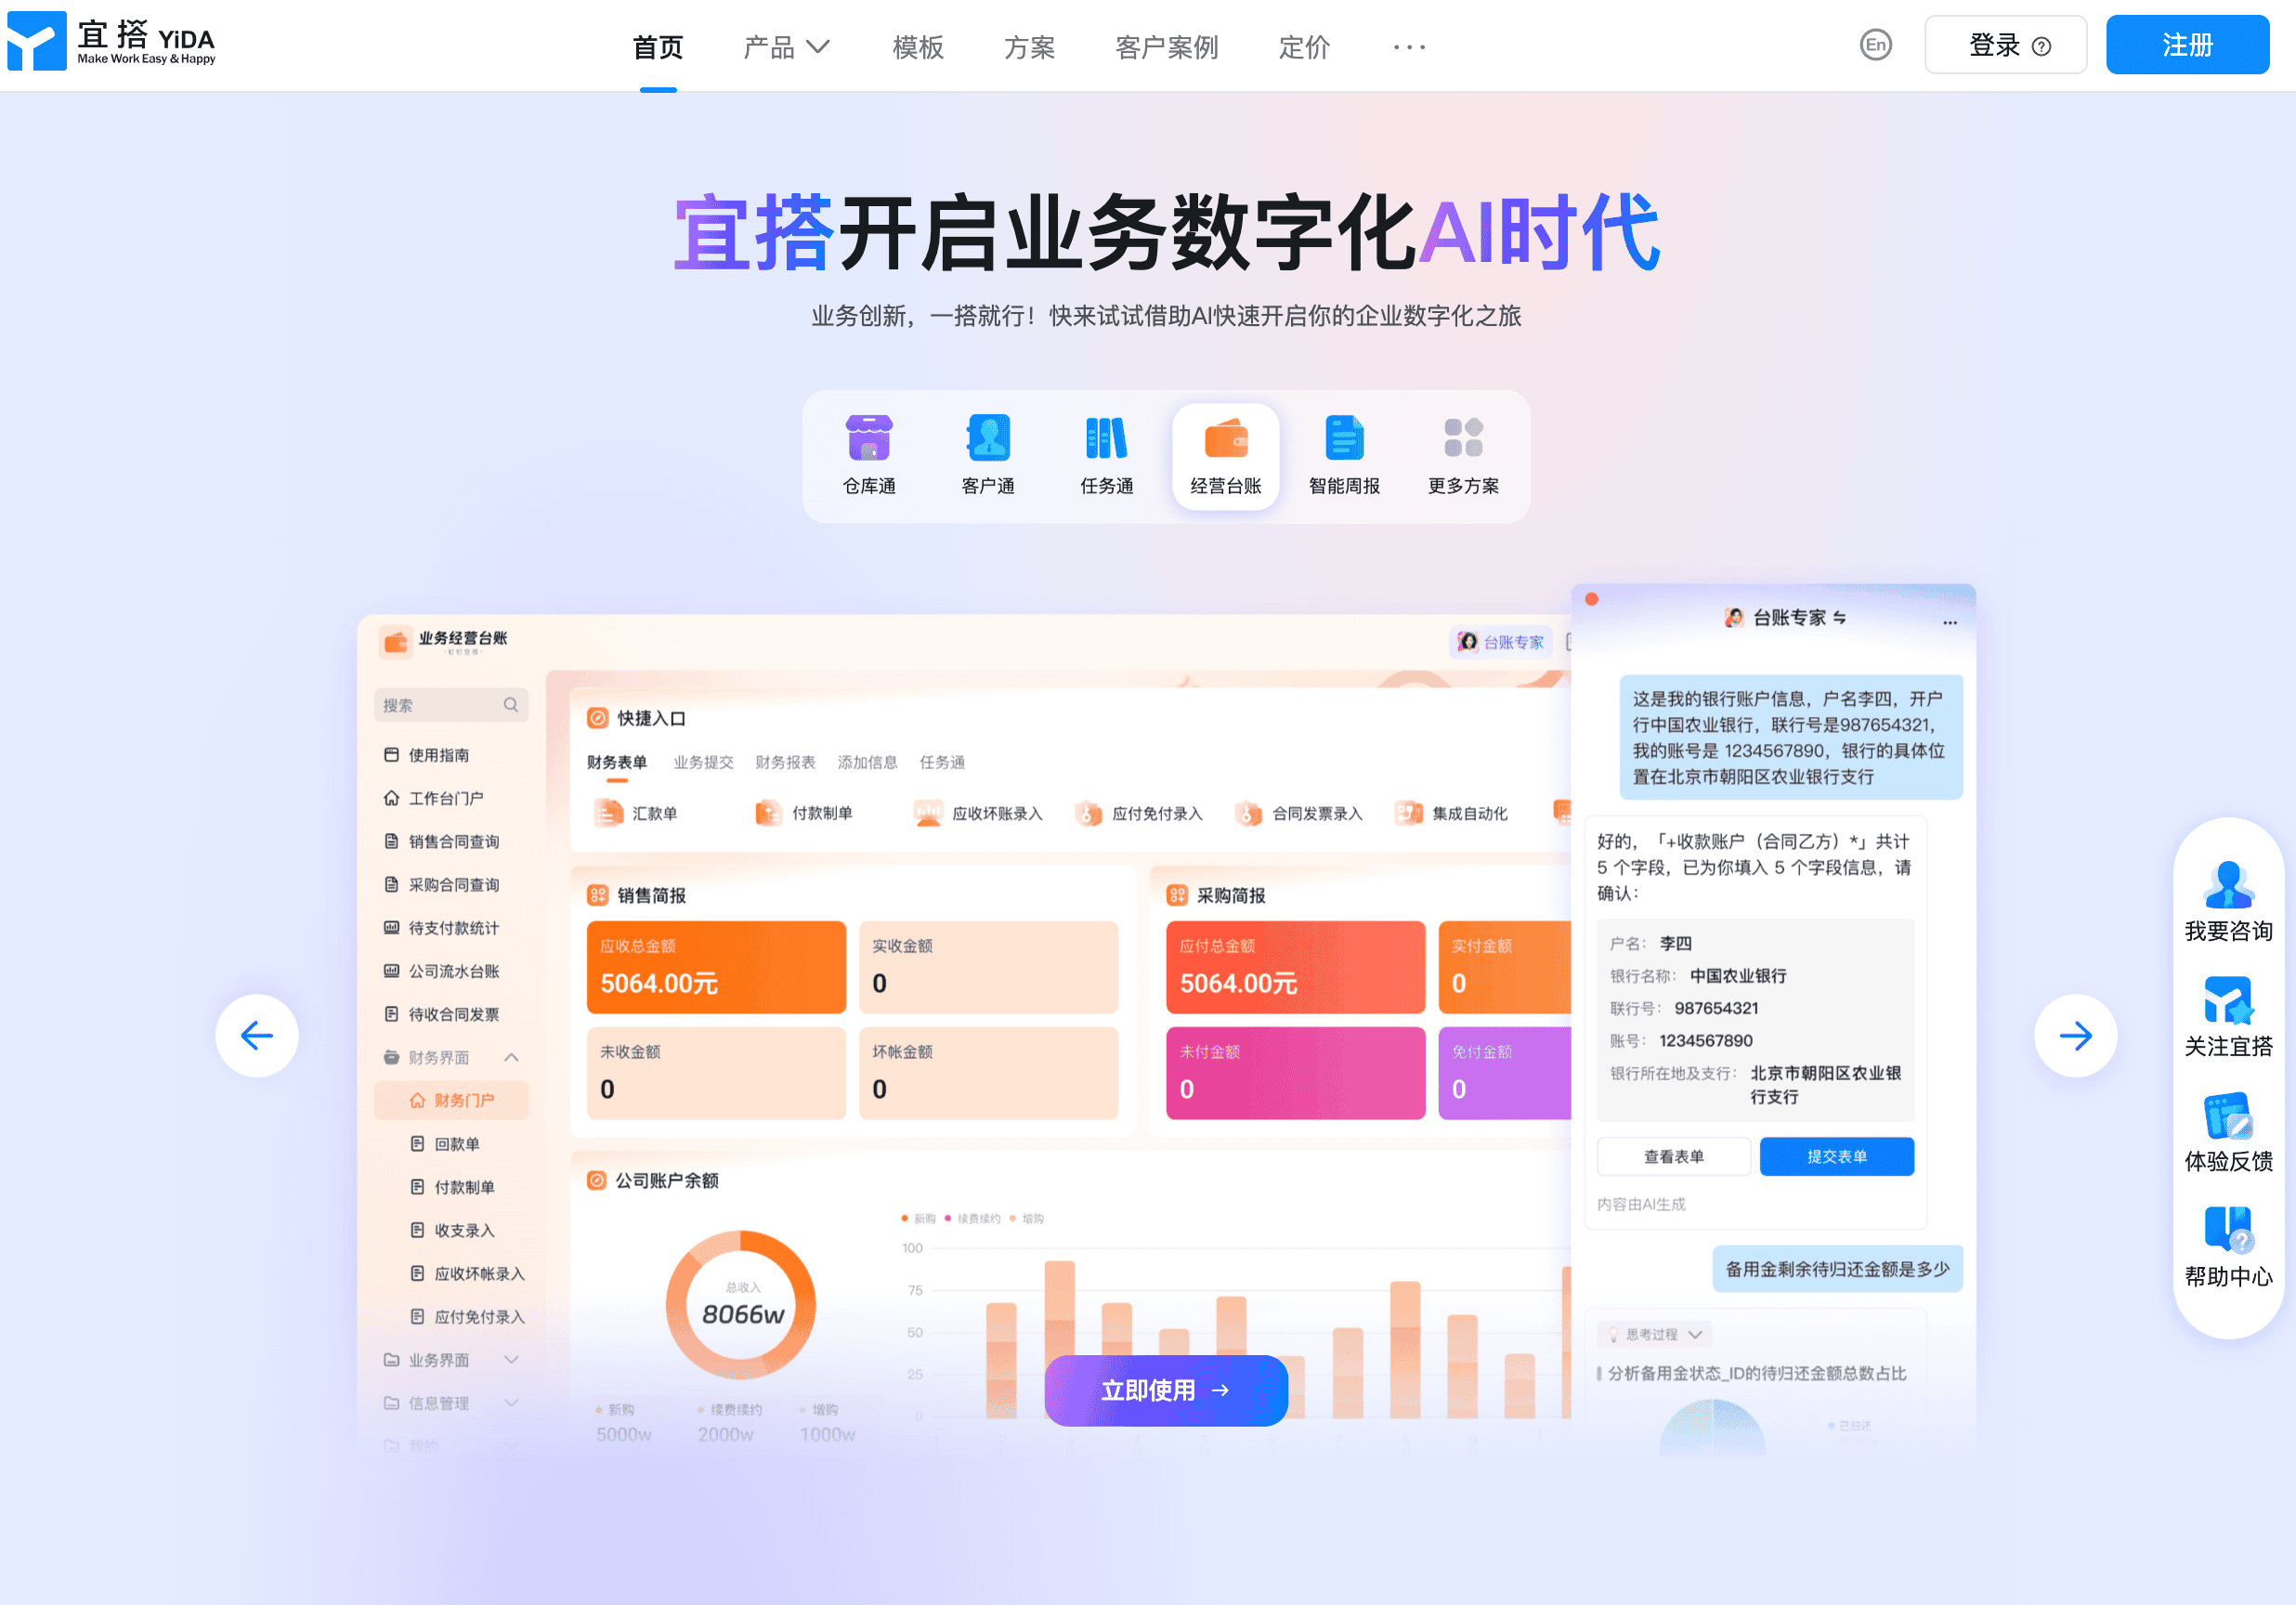Click the 应收总金额 5064.00元 card

pos(716,967)
